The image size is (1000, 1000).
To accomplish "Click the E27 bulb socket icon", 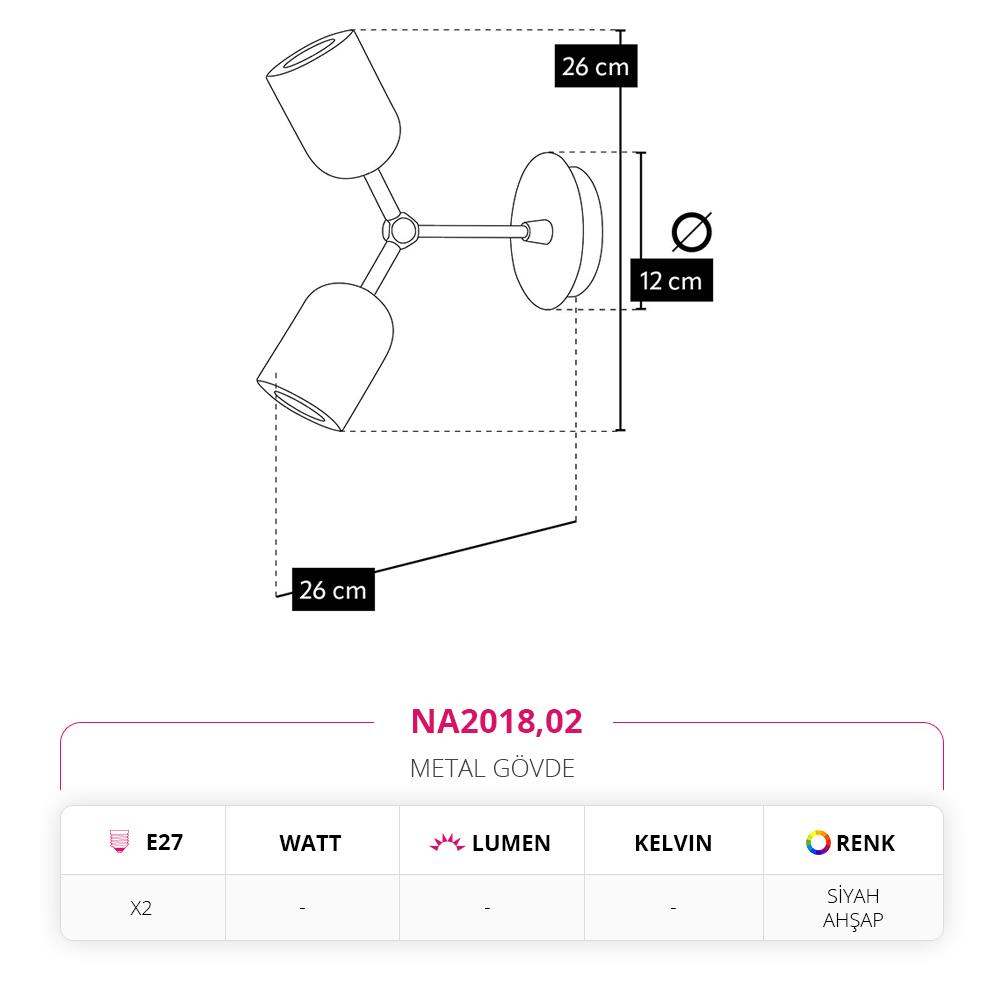I will click(x=119, y=842).
